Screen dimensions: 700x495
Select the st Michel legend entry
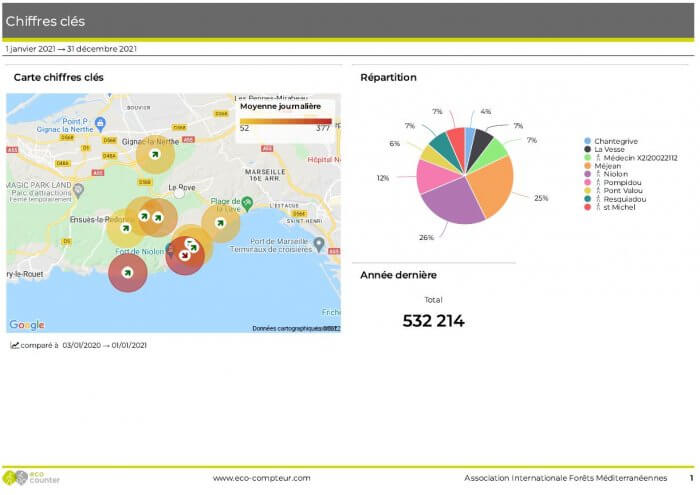pyautogui.click(x=610, y=207)
